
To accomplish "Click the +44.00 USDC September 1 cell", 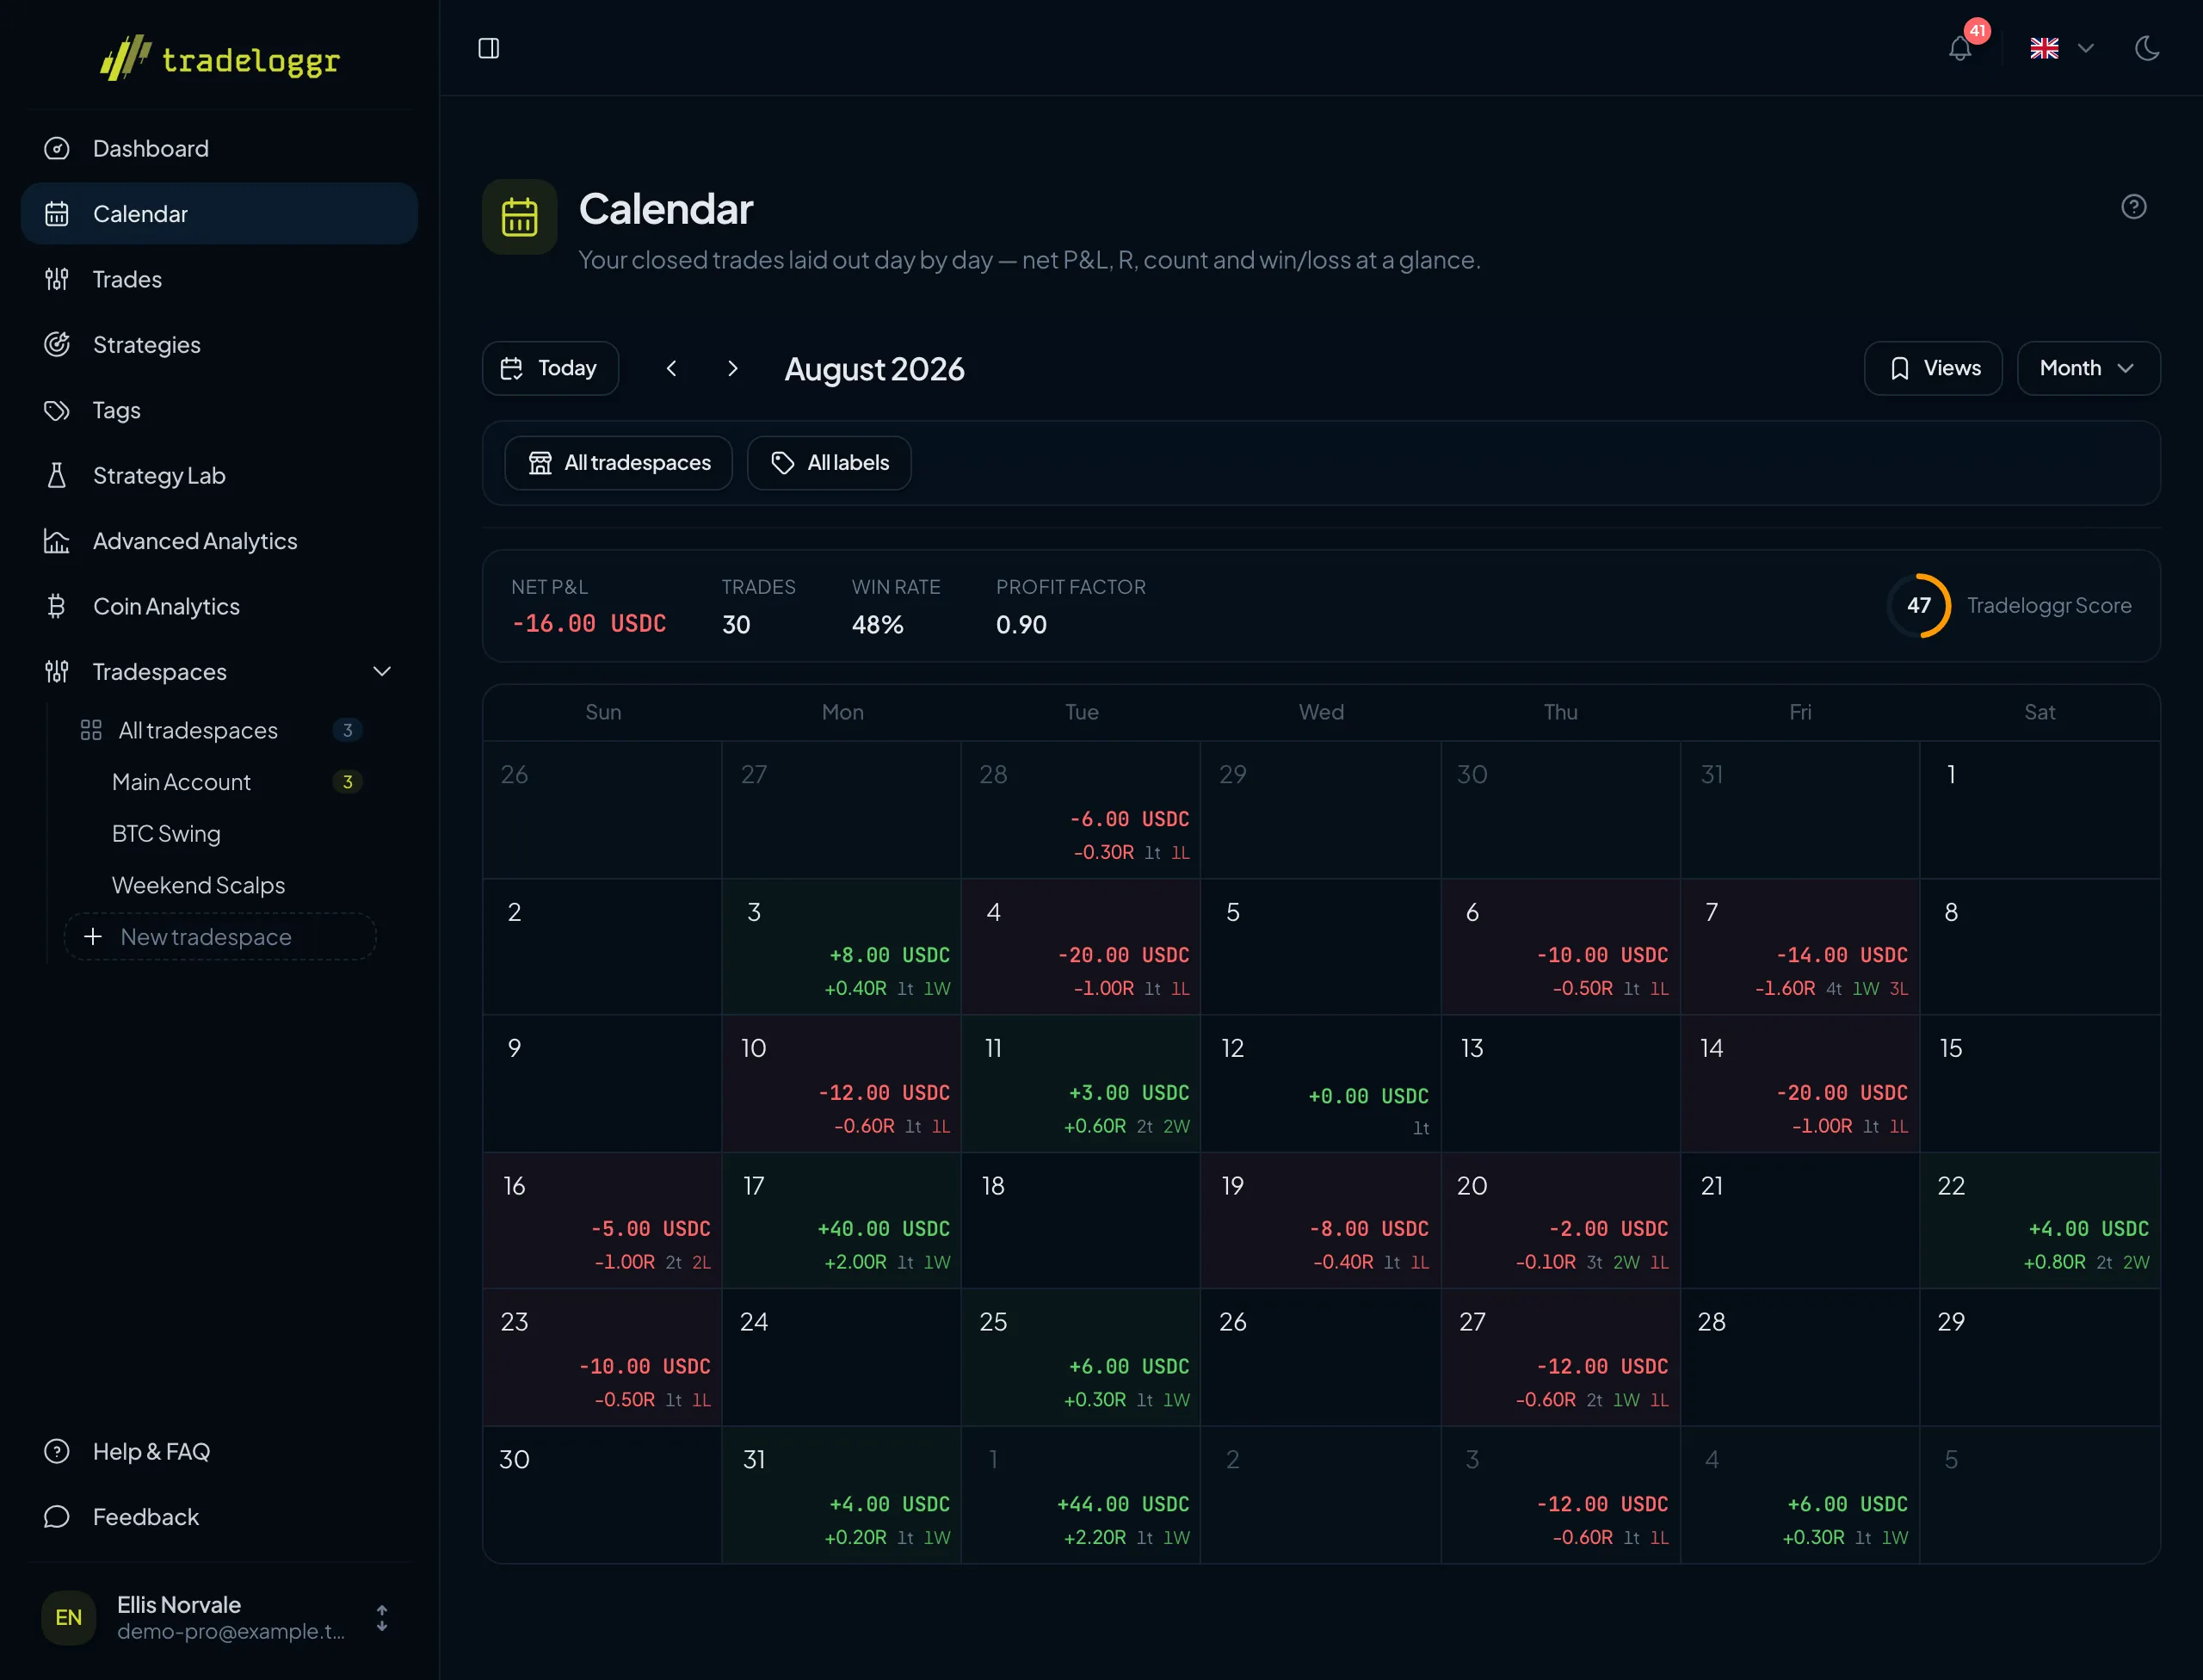I will point(1081,1494).
